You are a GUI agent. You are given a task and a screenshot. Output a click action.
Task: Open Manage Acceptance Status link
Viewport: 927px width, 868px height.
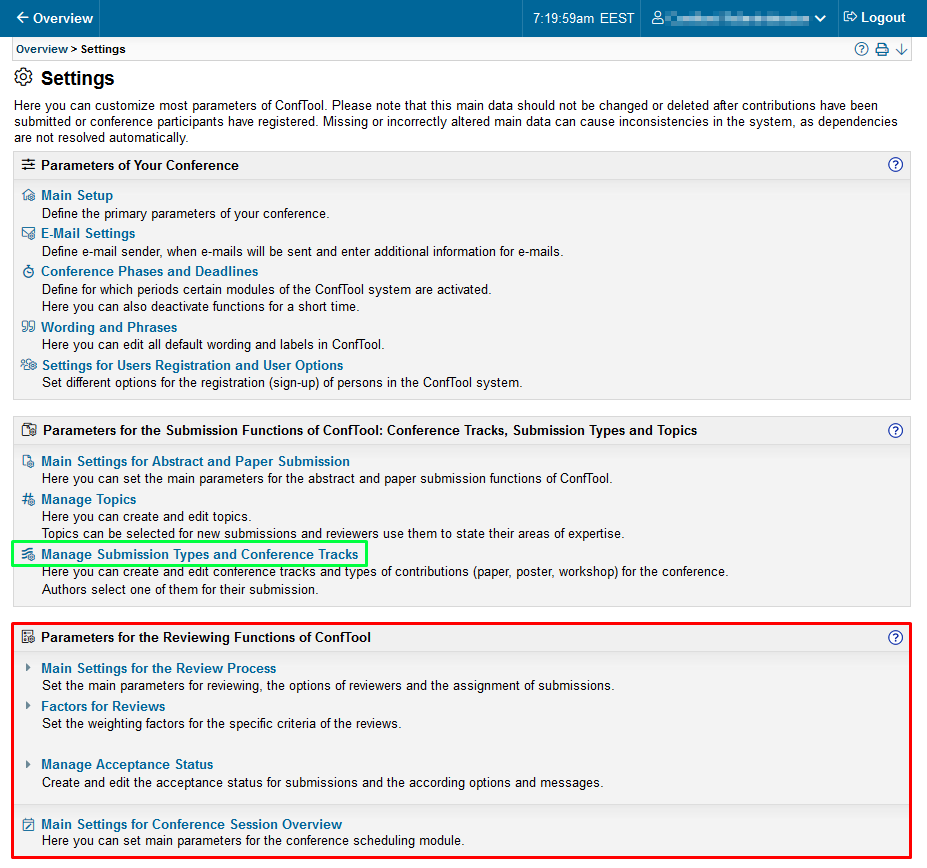click(127, 765)
